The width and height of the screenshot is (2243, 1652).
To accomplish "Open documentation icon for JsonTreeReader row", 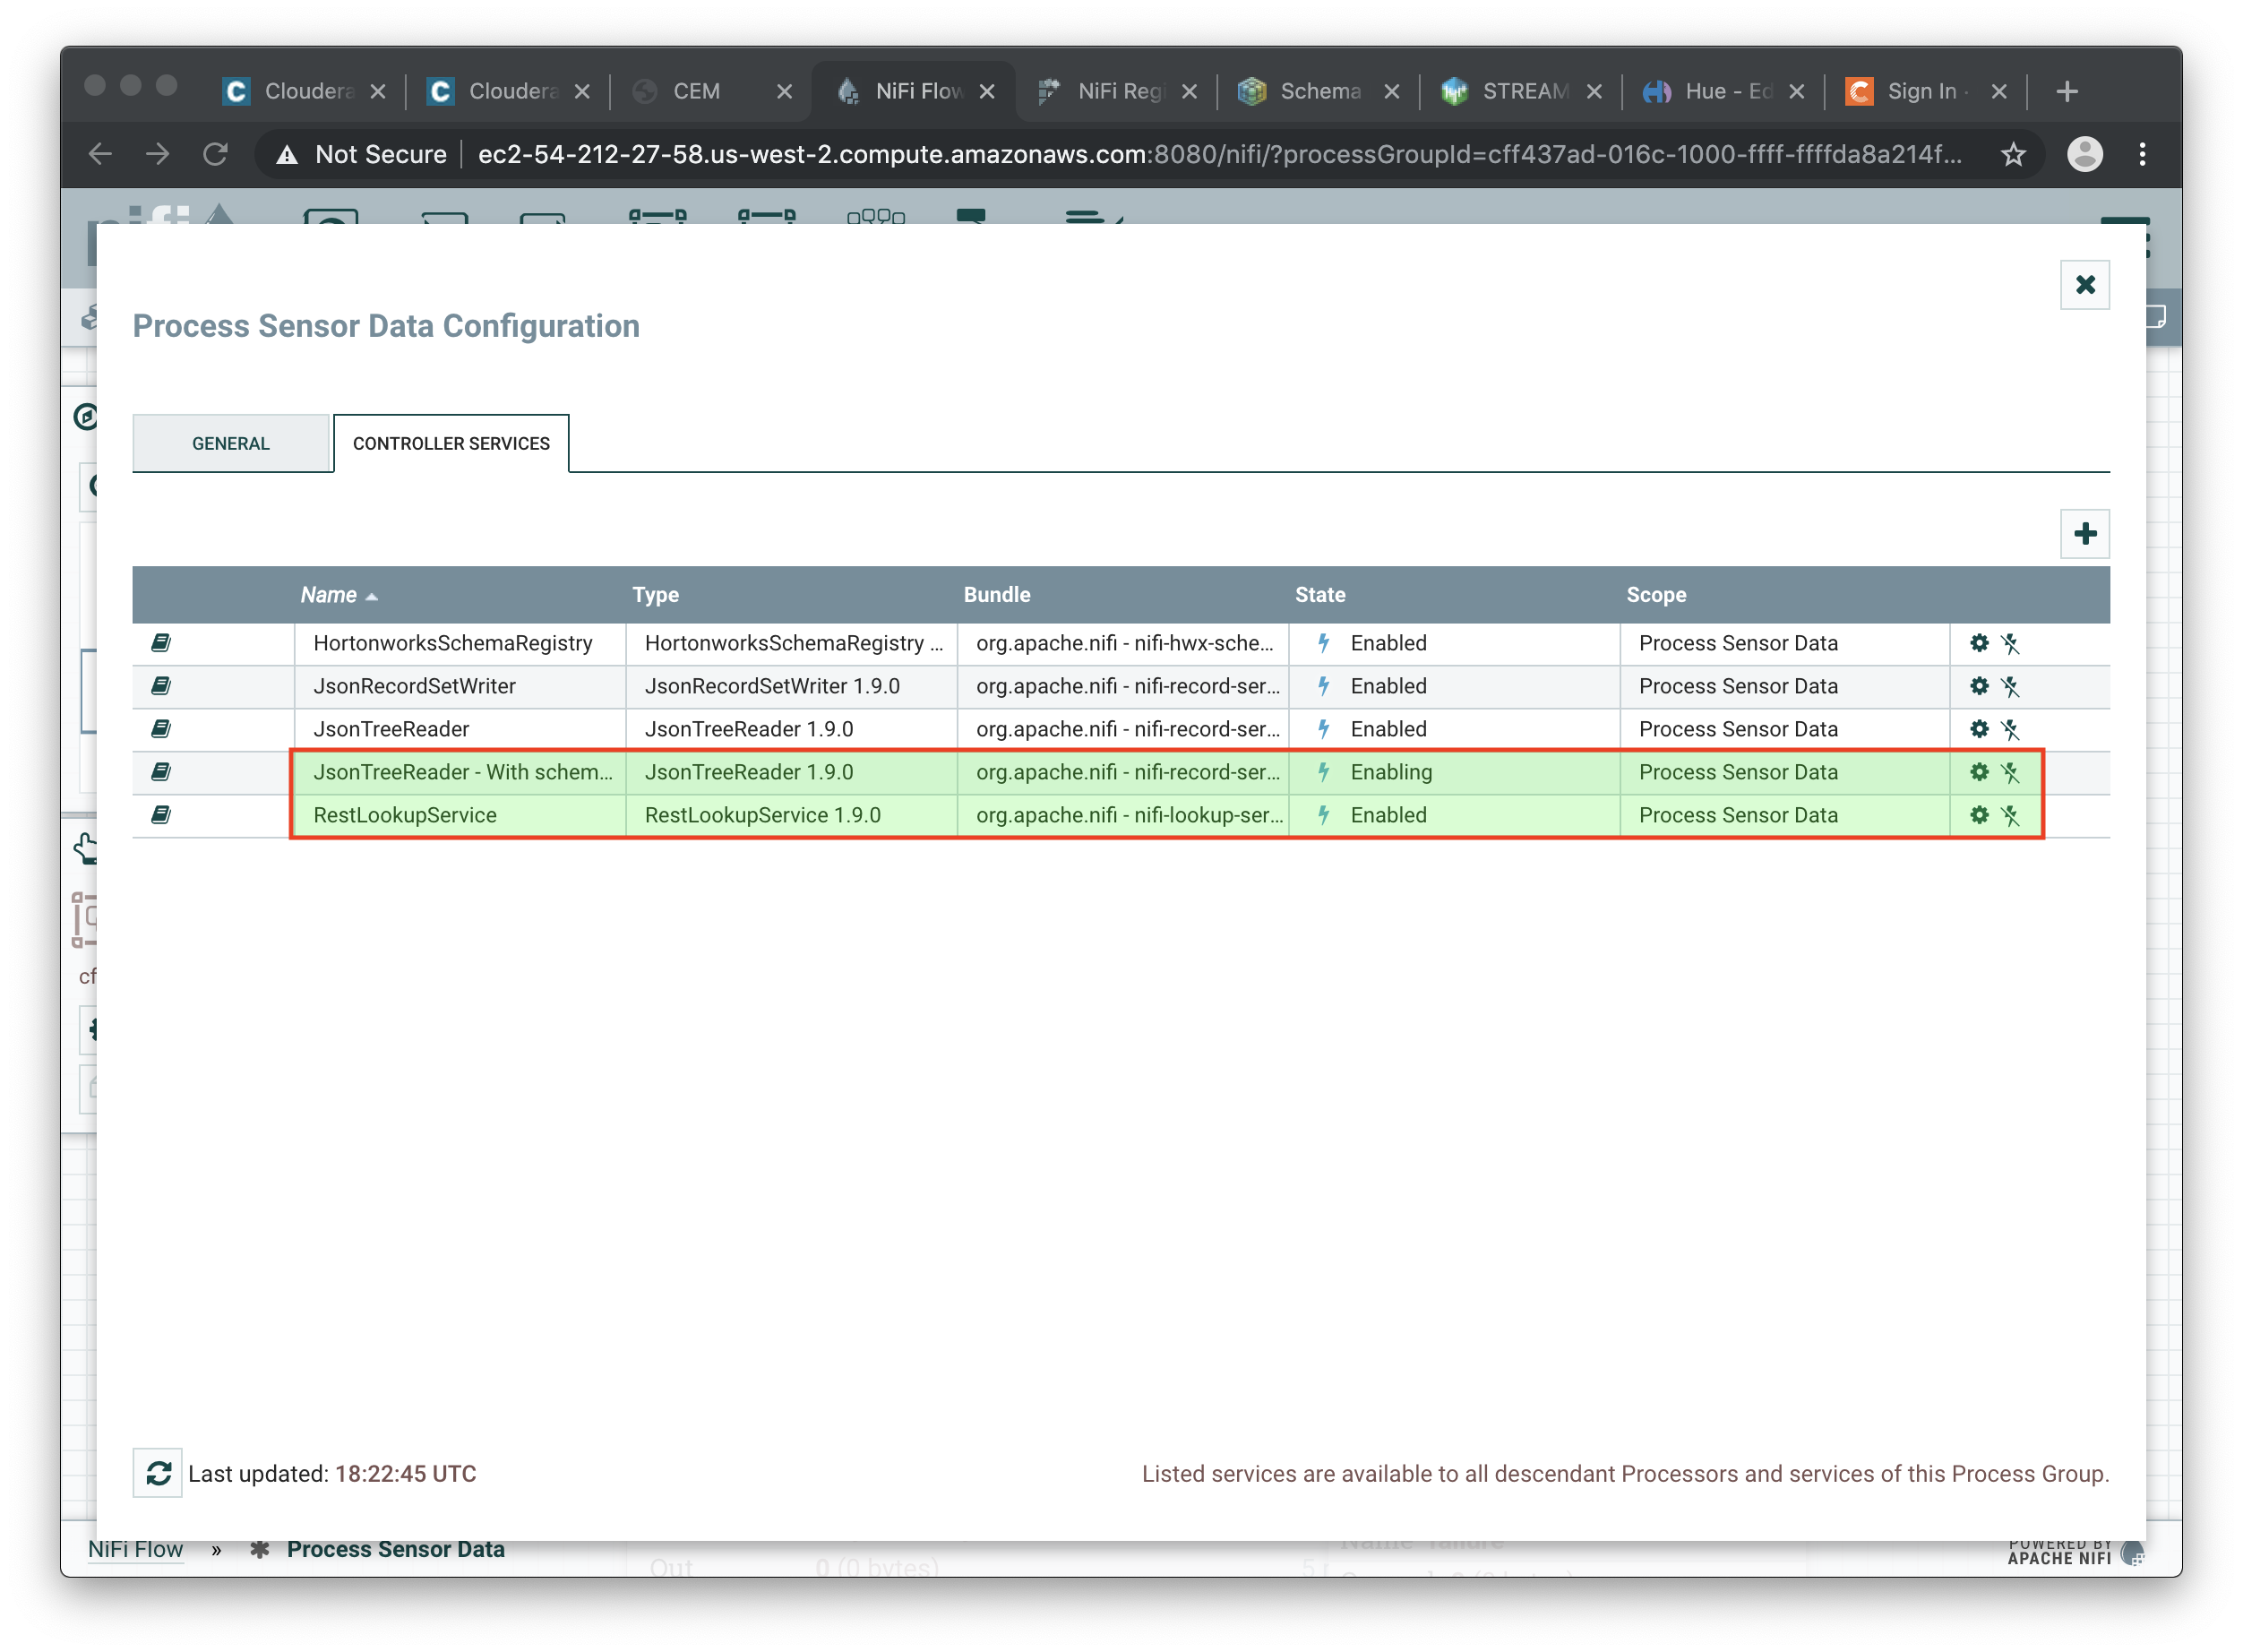I will (x=160, y=729).
